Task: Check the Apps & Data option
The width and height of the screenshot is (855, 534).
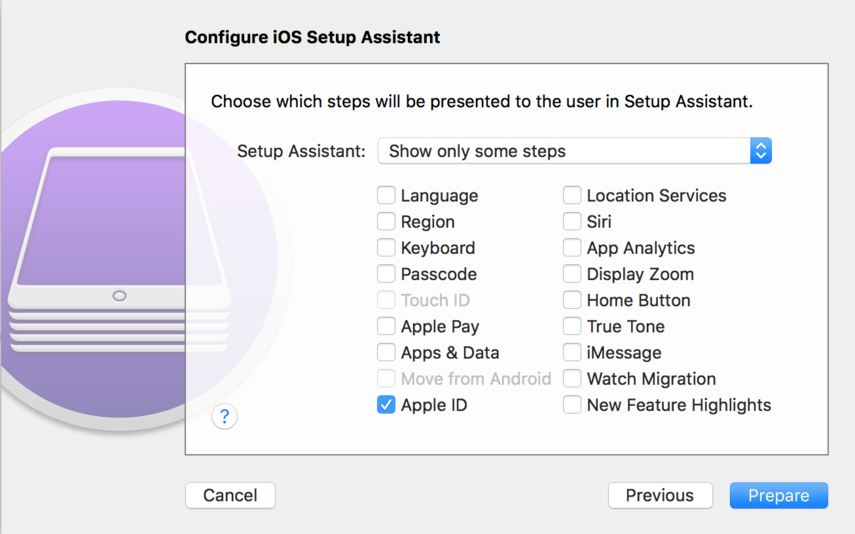Action: (386, 352)
